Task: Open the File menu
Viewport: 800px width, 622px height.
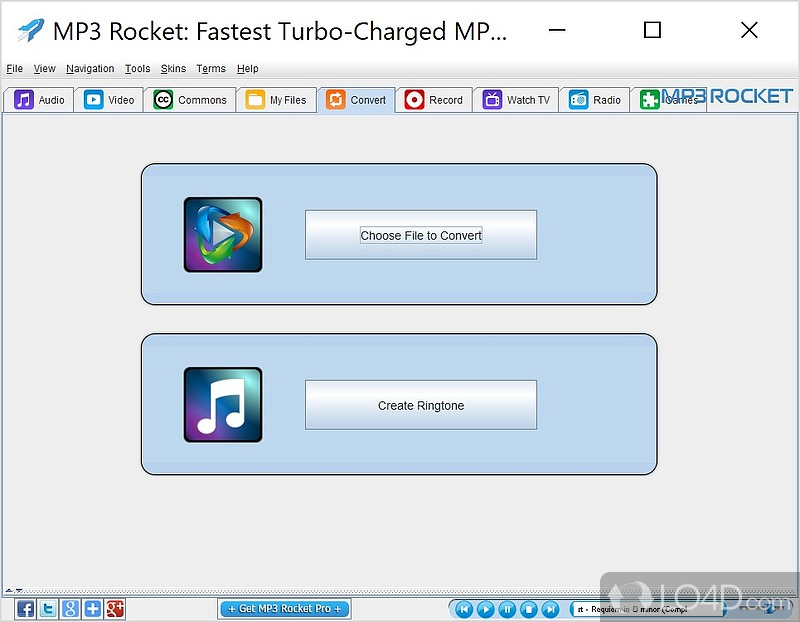Action: click(x=14, y=68)
